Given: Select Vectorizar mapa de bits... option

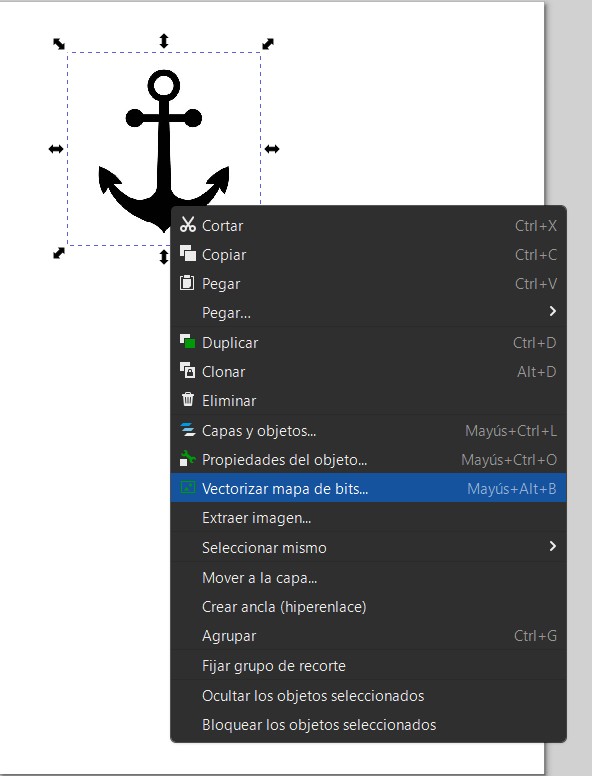Looking at the screenshot, I should [368, 488].
